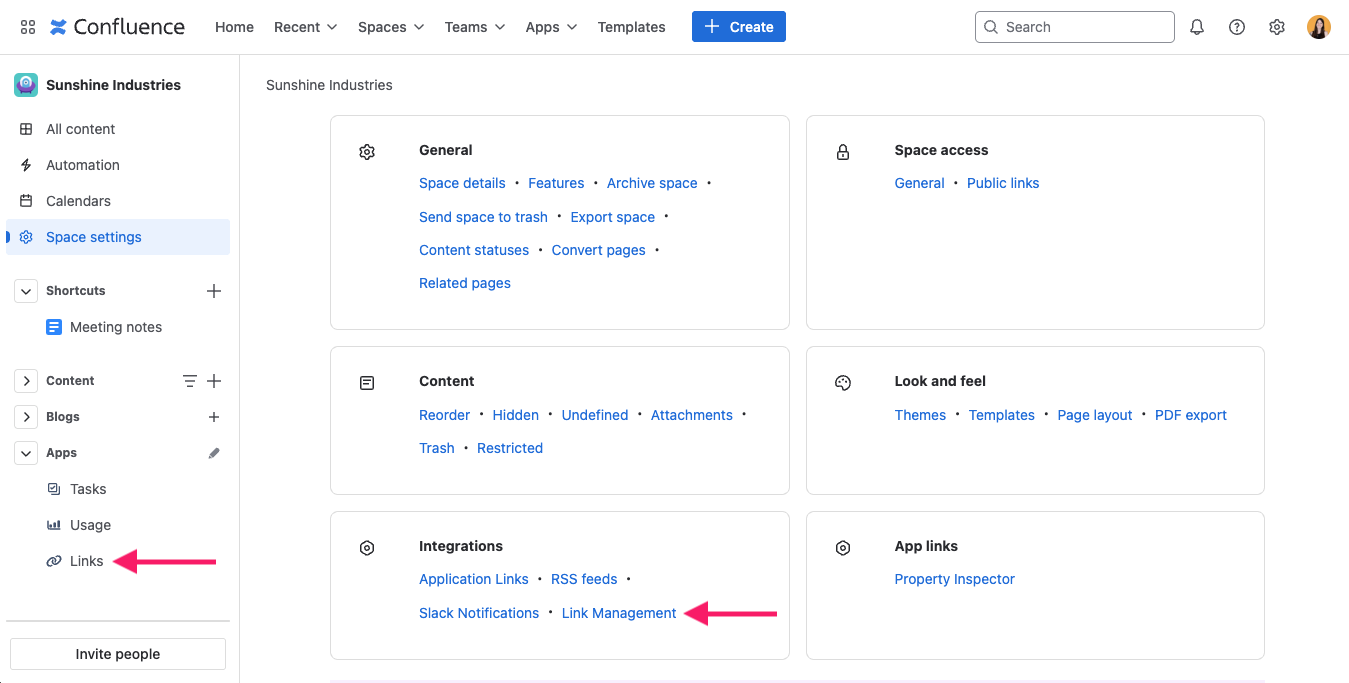Open the notifications bell
This screenshot has height=683, width=1349.
coord(1196,27)
